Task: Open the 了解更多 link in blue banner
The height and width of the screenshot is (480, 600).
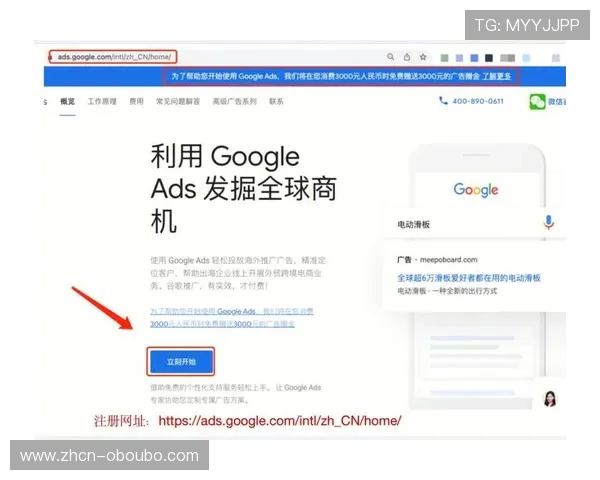Action: (496, 76)
